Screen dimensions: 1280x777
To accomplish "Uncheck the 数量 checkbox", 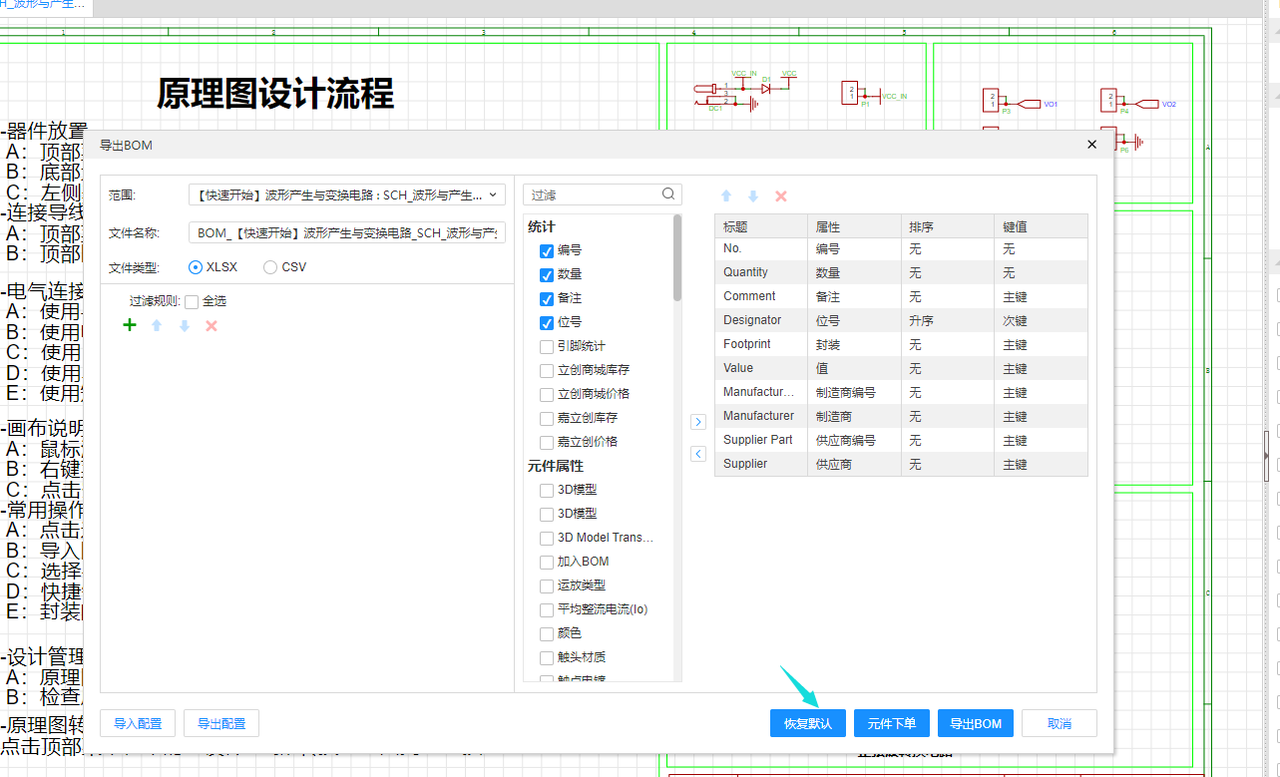I will (x=547, y=275).
